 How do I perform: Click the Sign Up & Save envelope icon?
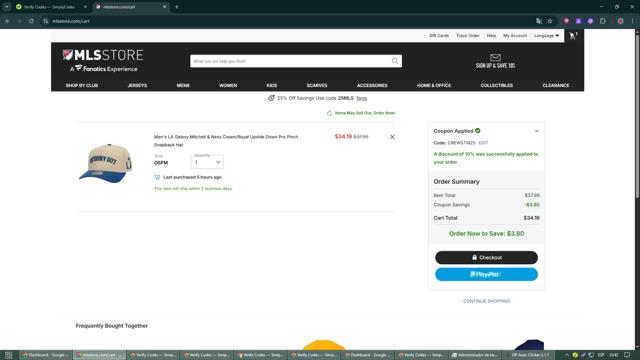coord(495,57)
